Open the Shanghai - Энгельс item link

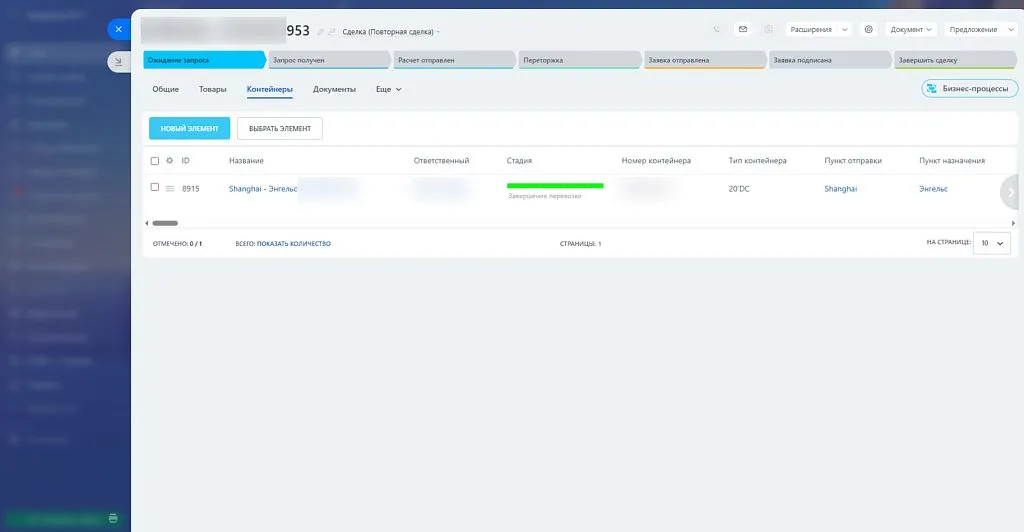tap(263, 189)
